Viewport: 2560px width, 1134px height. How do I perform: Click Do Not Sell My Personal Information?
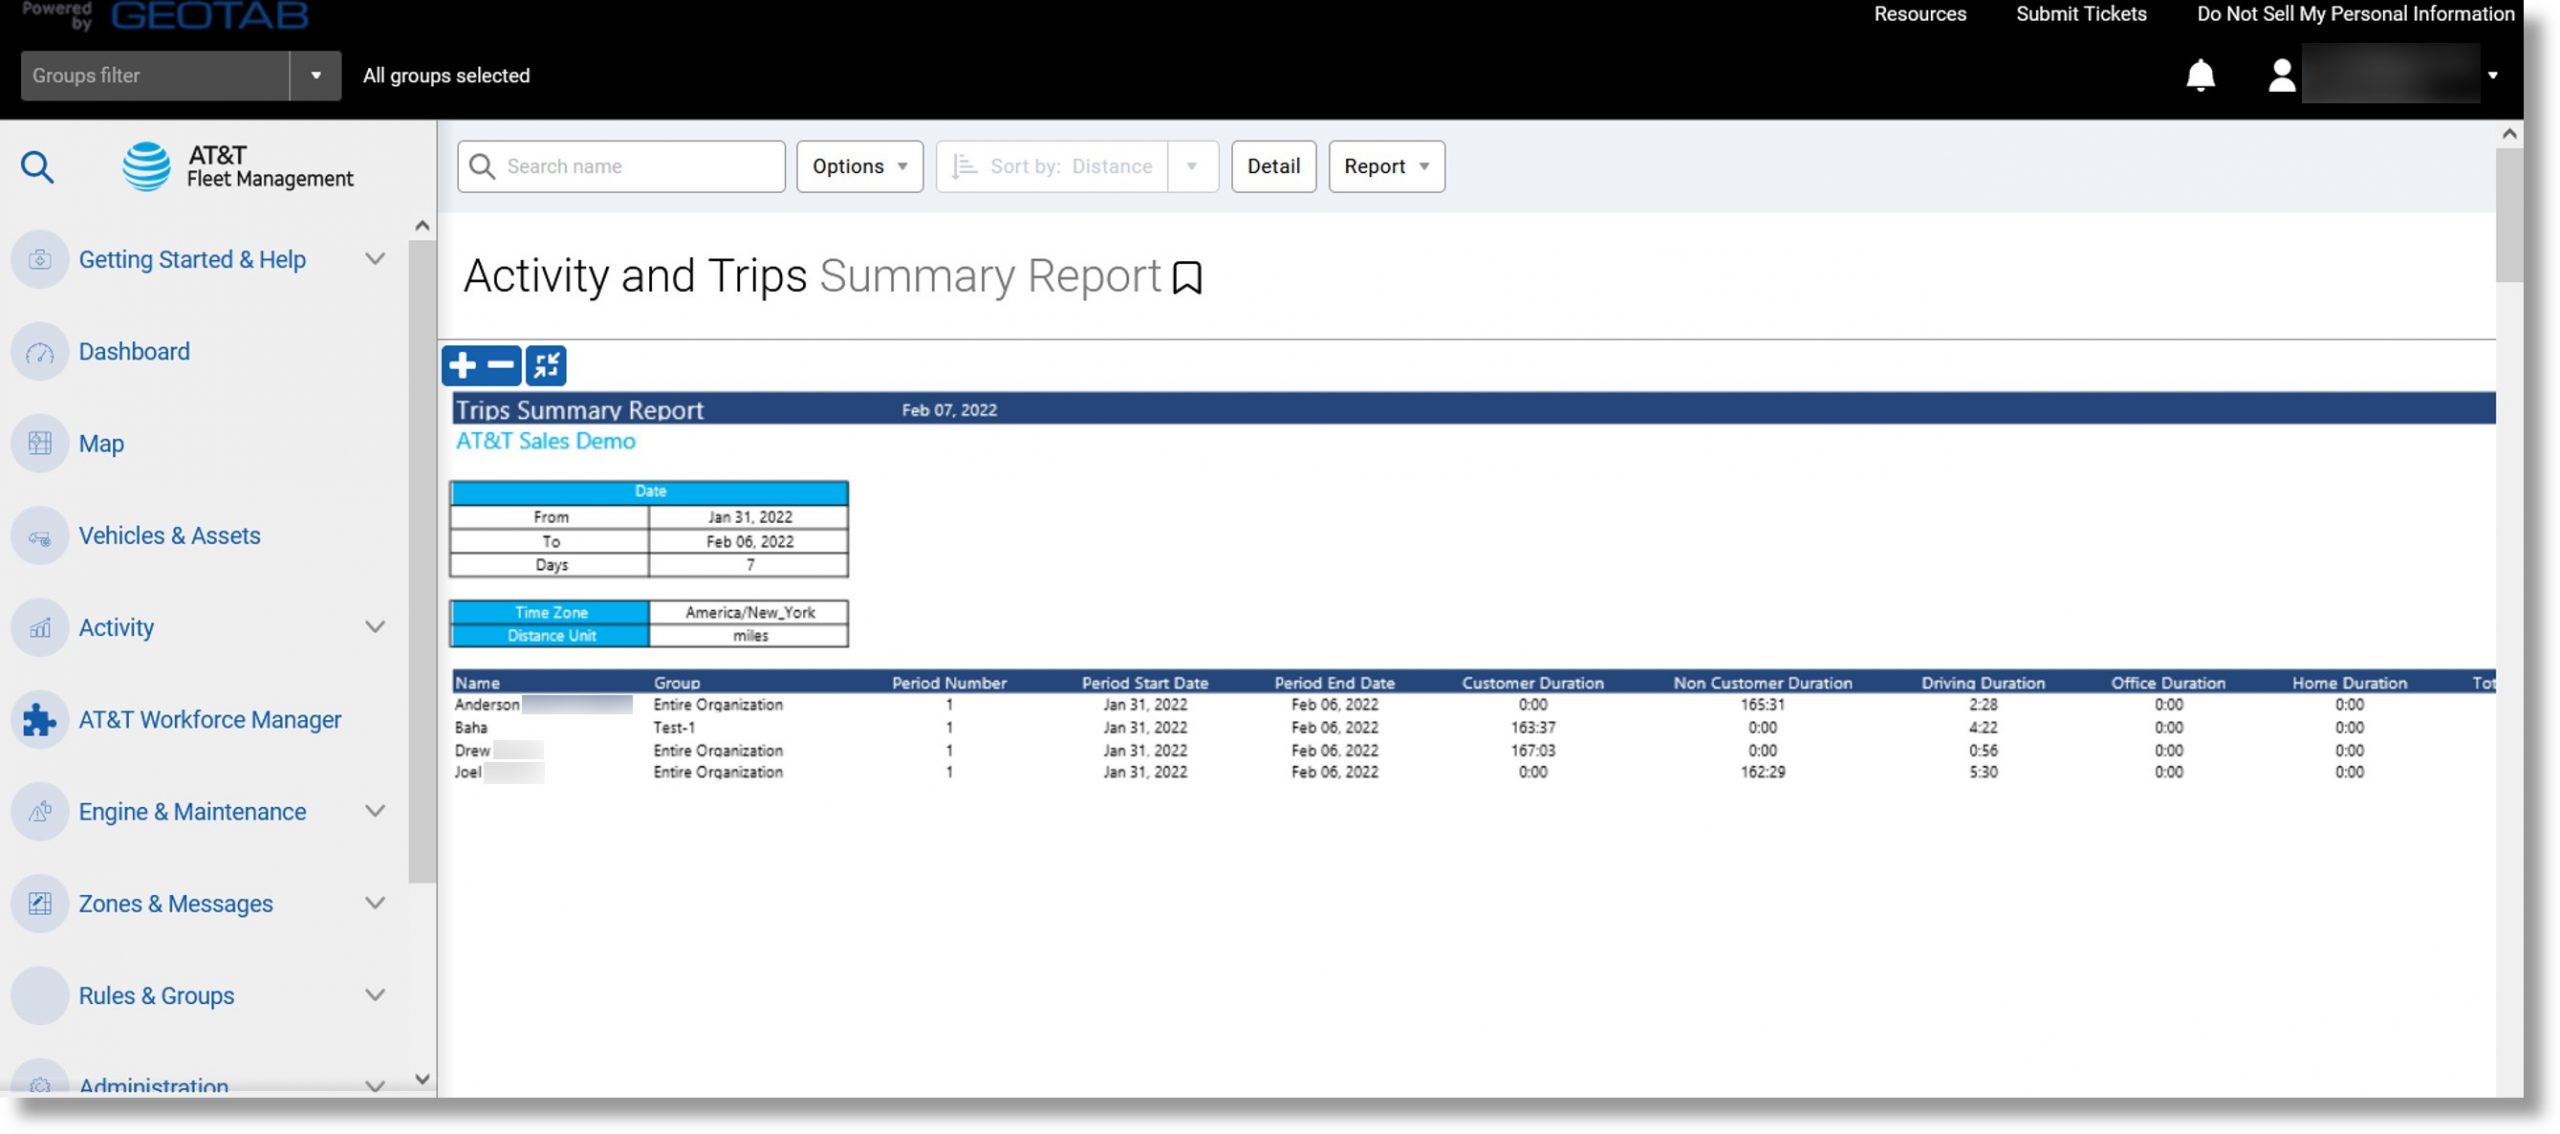(x=2355, y=14)
